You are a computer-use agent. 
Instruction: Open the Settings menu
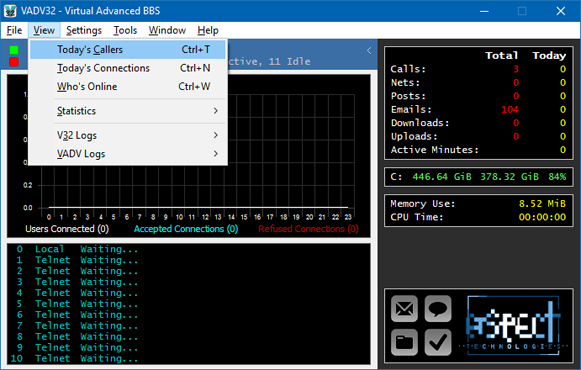(x=84, y=30)
